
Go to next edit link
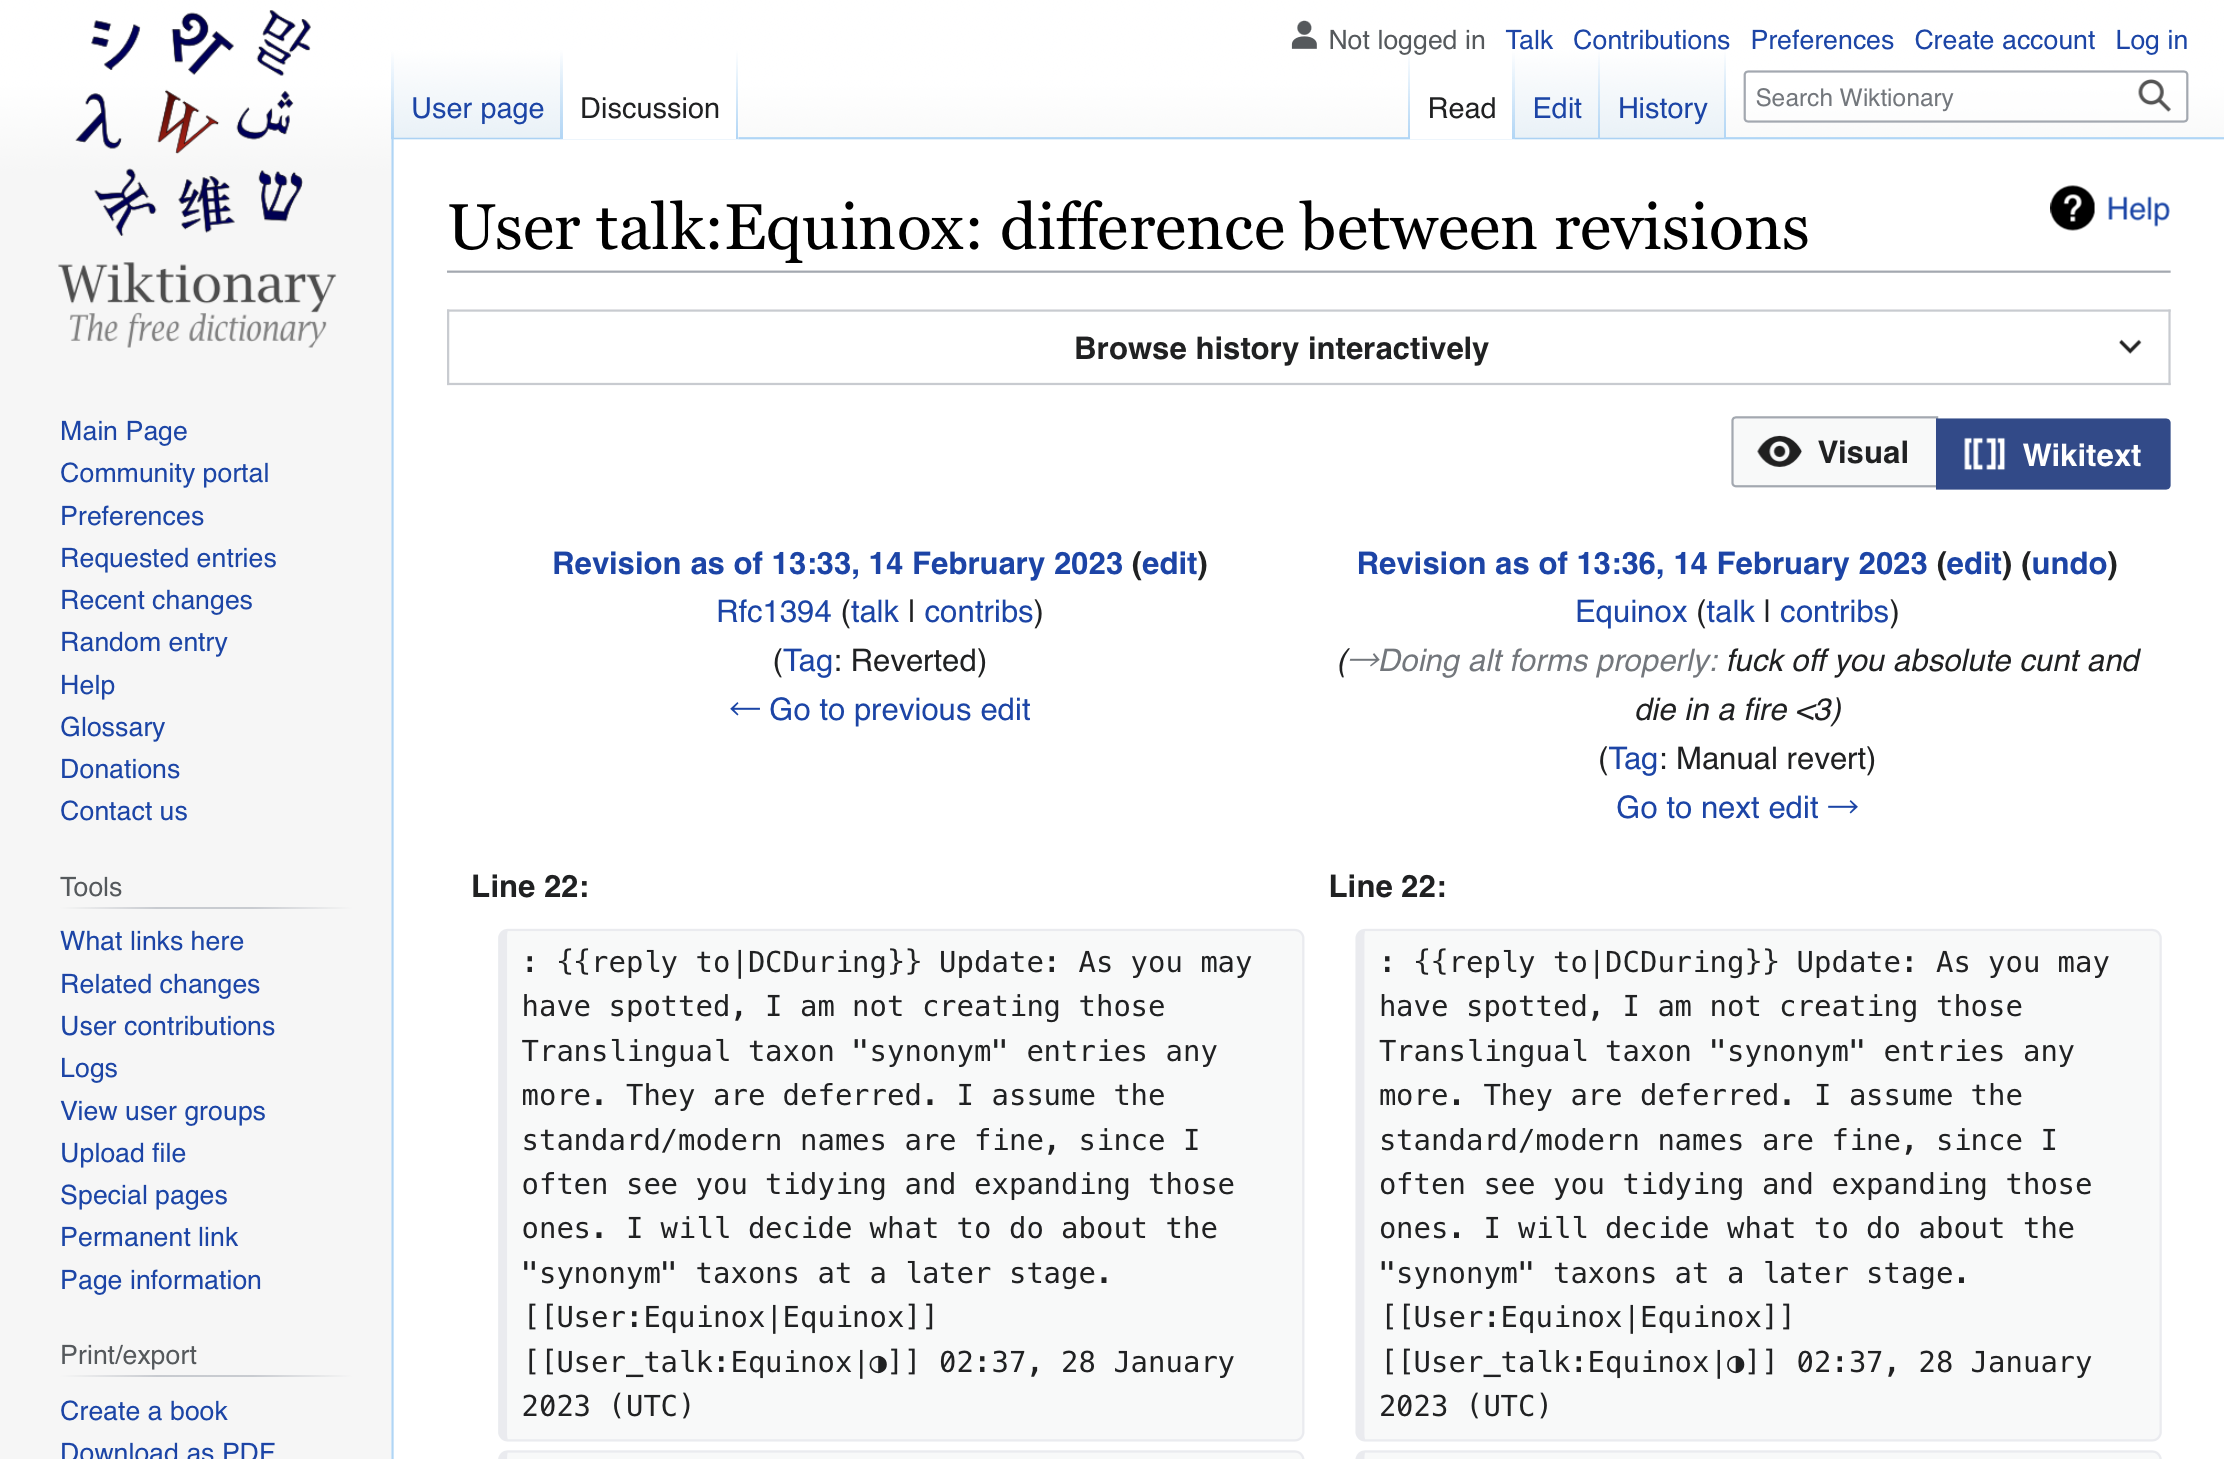point(1736,807)
